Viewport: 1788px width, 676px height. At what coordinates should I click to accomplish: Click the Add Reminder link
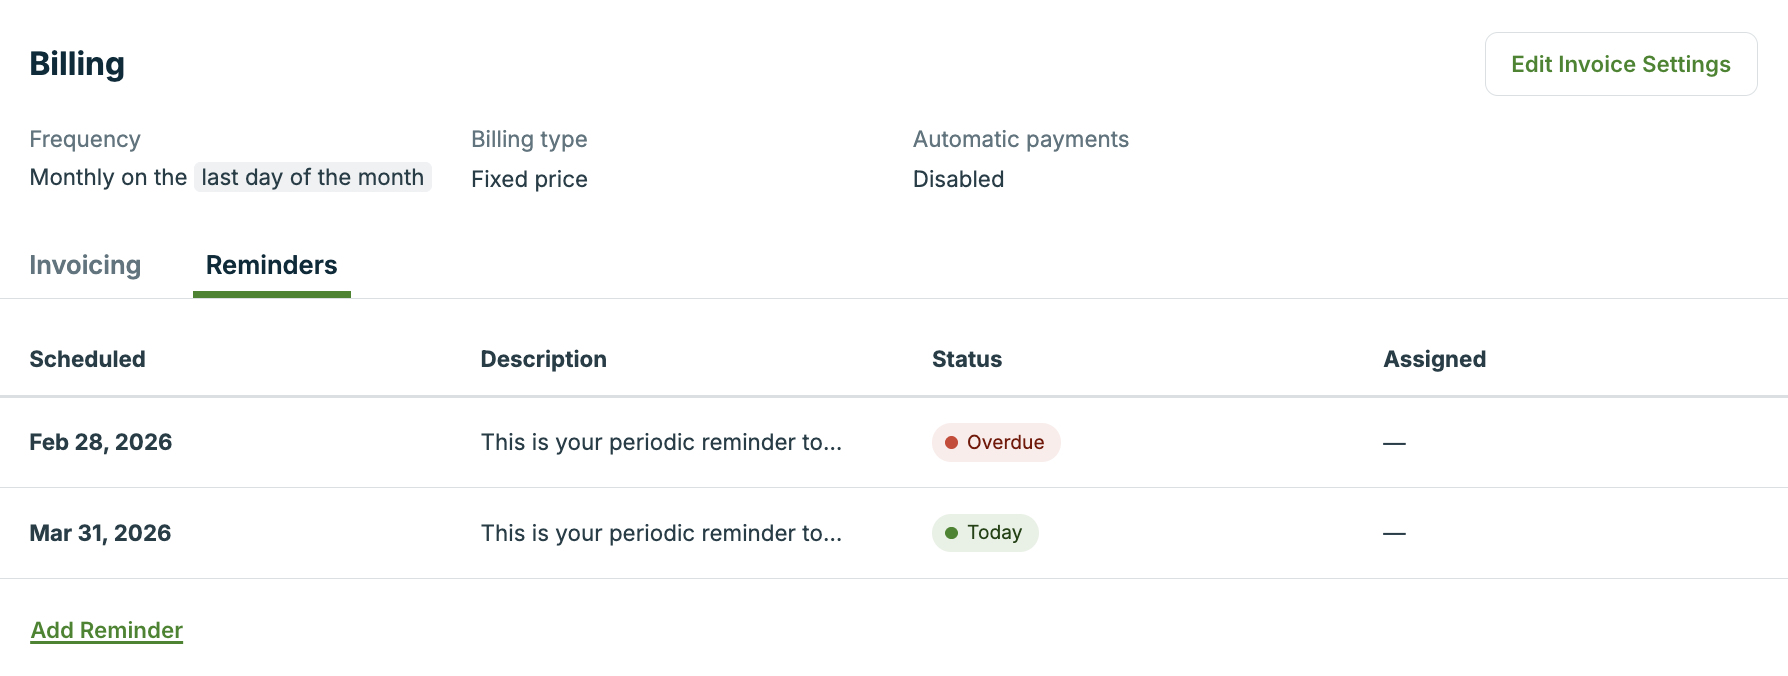coord(107,630)
